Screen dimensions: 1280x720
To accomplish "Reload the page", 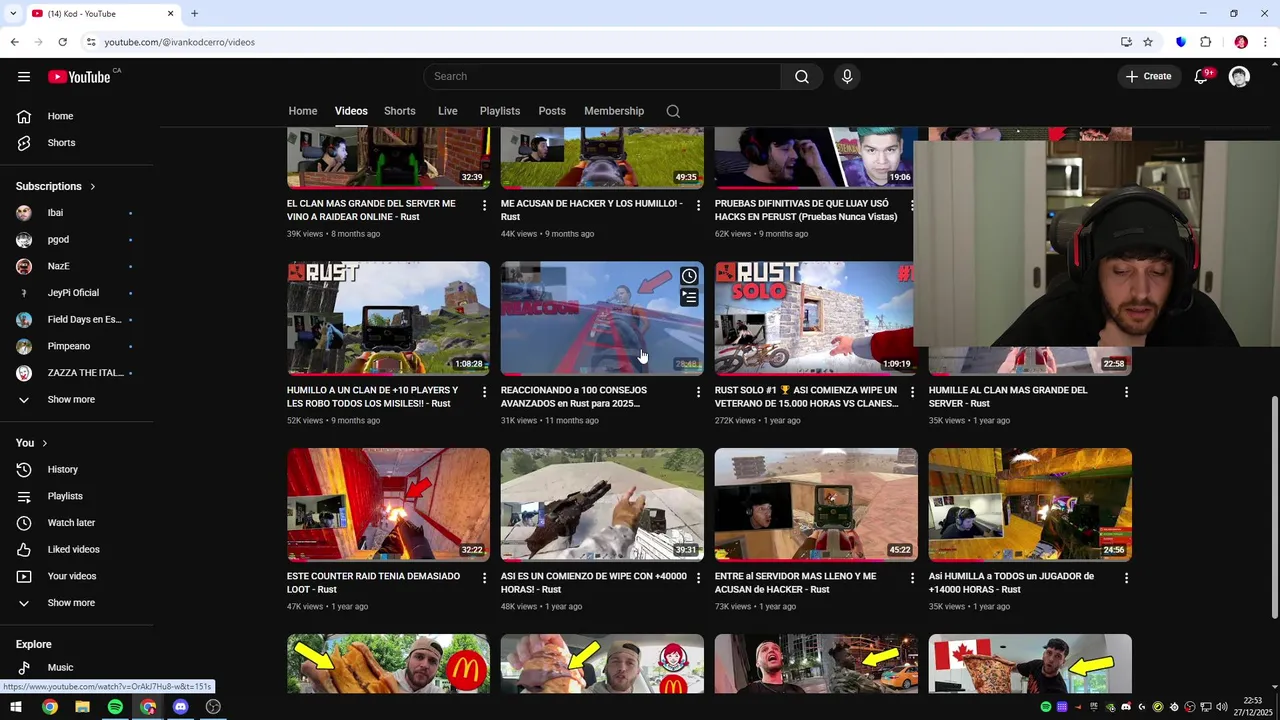I will tap(62, 42).
